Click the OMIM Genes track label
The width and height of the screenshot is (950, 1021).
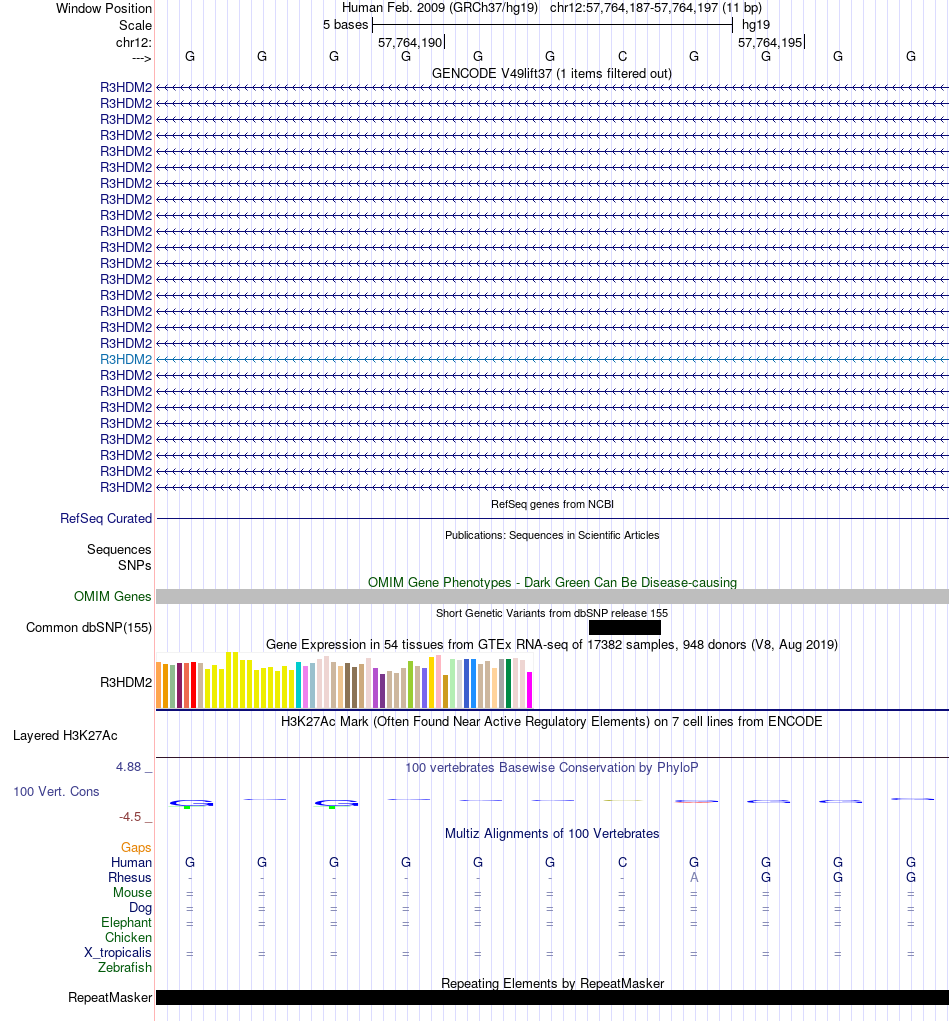[x=112, y=596]
